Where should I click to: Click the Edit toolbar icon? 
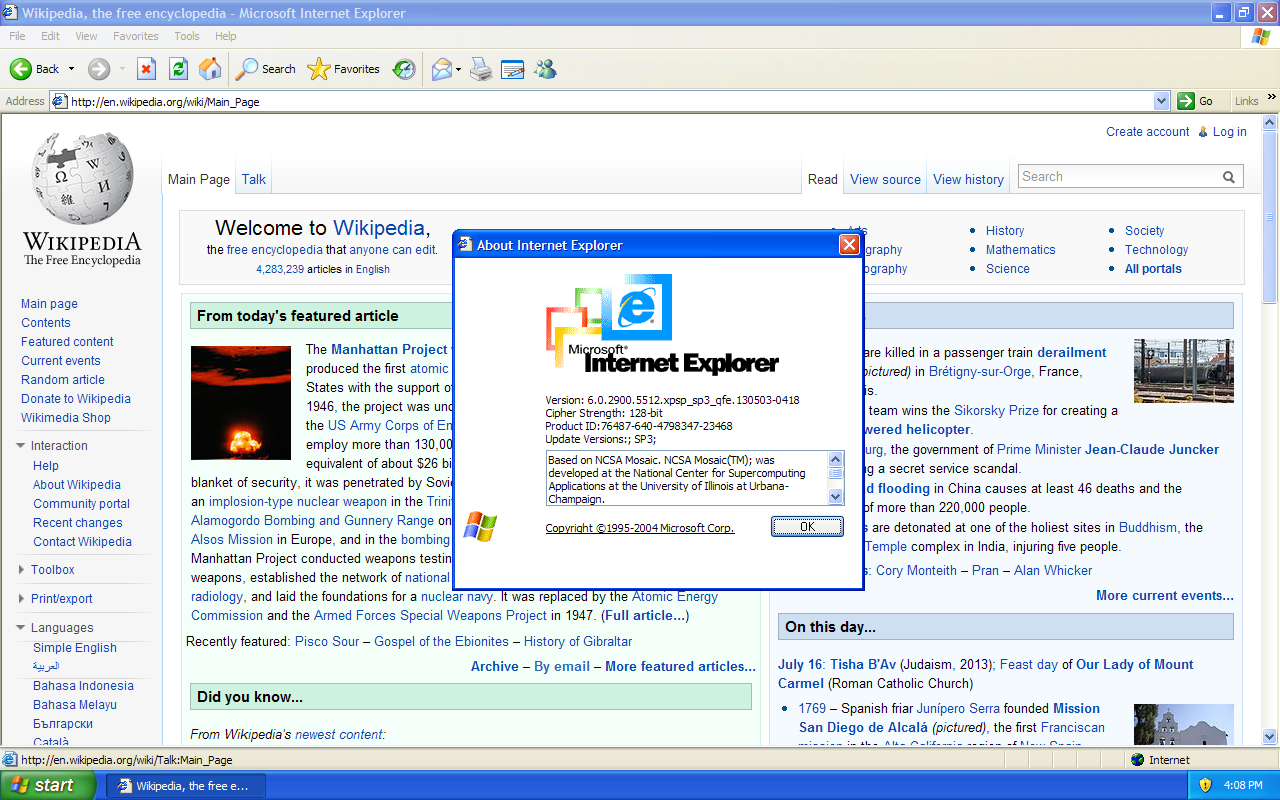513,69
